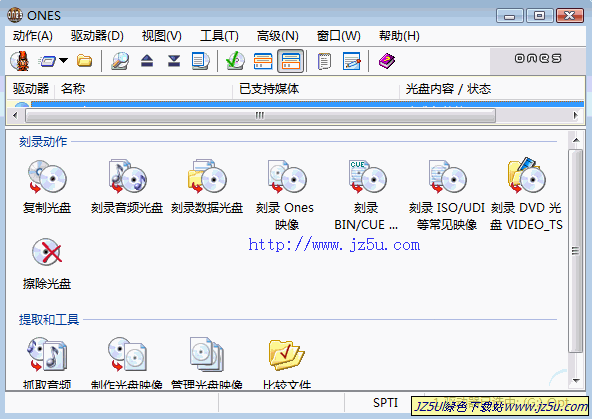
Task: Launch 管理光盘映像 manage image tool
Action: coord(207,363)
